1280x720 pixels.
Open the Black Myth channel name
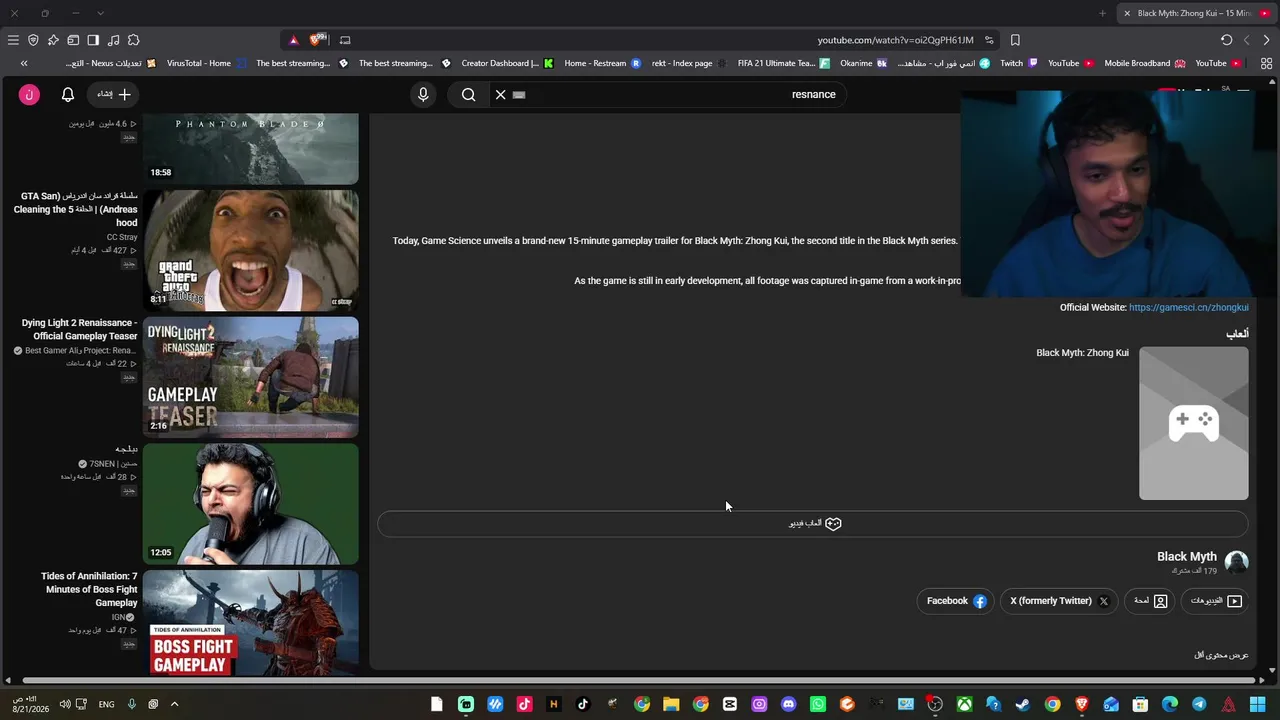tap(1187, 556)
